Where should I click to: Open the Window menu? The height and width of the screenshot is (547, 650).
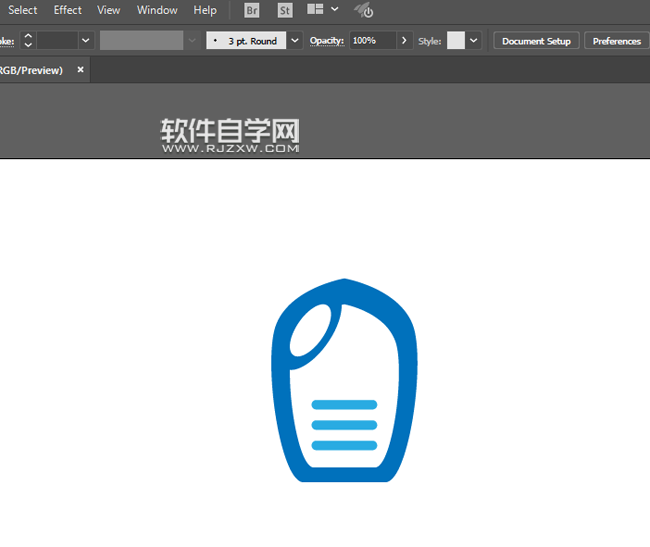click(x=157, y=10)
